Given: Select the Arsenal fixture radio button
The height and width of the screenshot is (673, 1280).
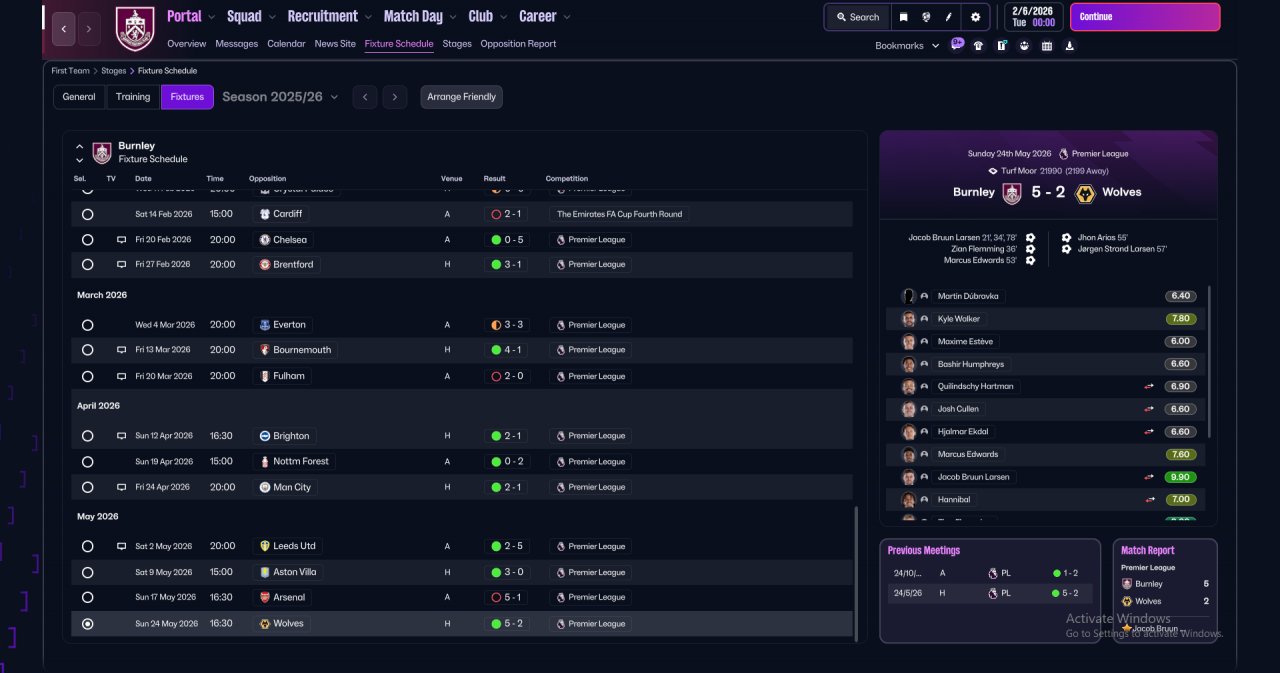Looking at the screenshot, I should pyautogui.click(x=88, y=597).
